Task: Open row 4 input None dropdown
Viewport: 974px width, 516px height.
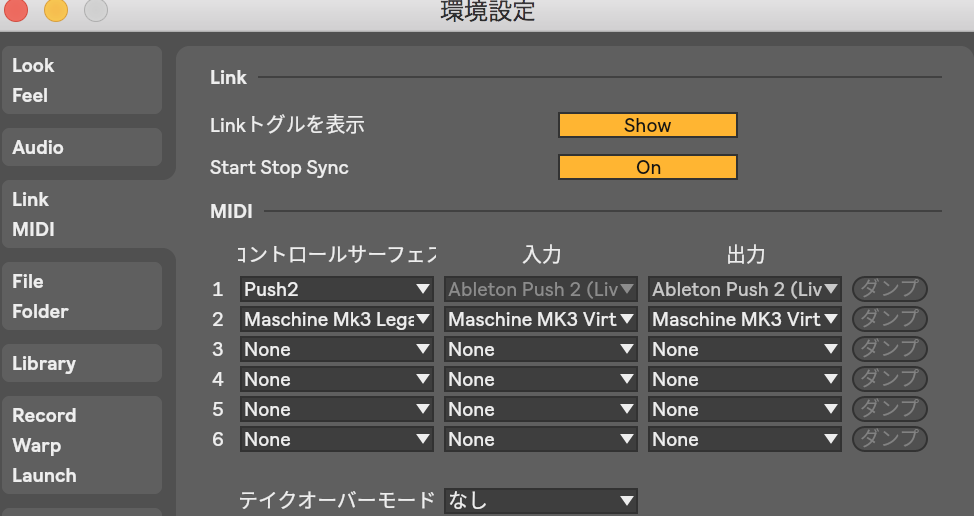Action: click(x=541, y=379)
